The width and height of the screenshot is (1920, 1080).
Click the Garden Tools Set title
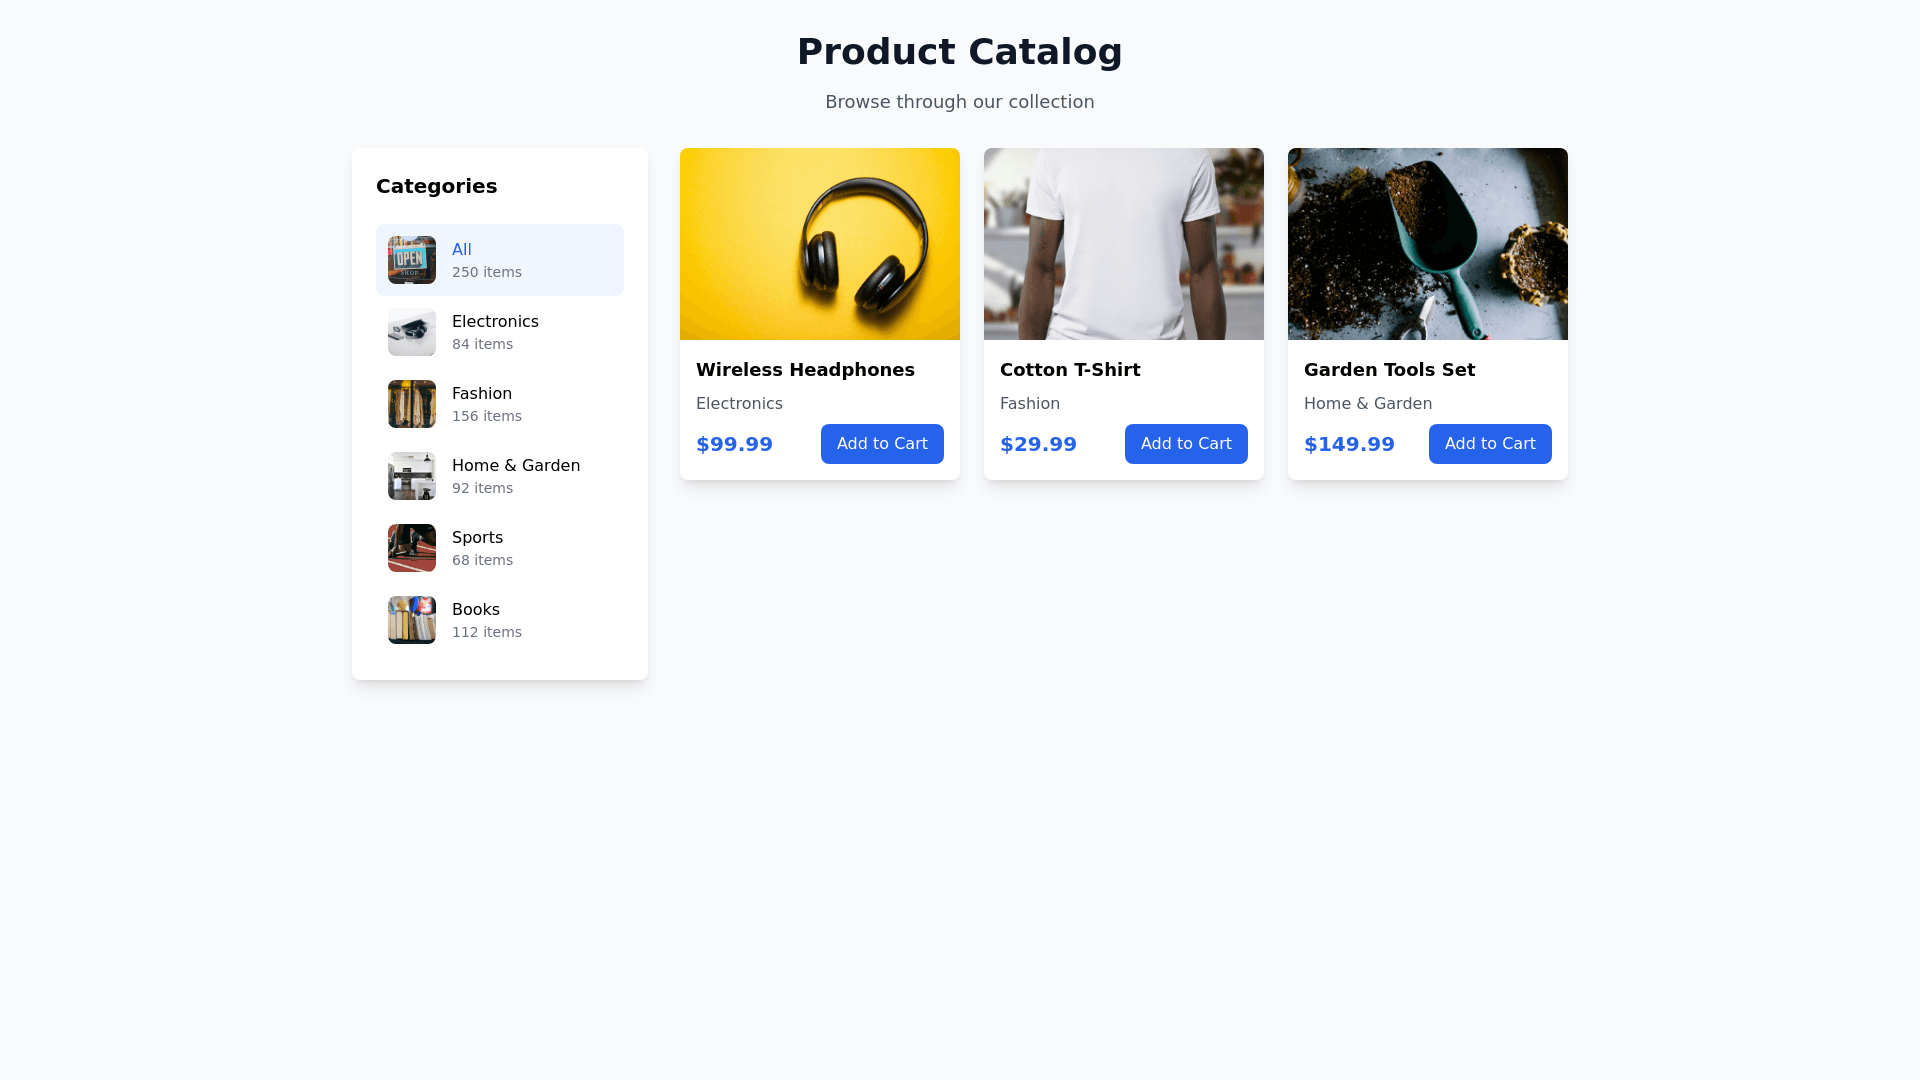pyautogui.click(x=1389, y=370)
